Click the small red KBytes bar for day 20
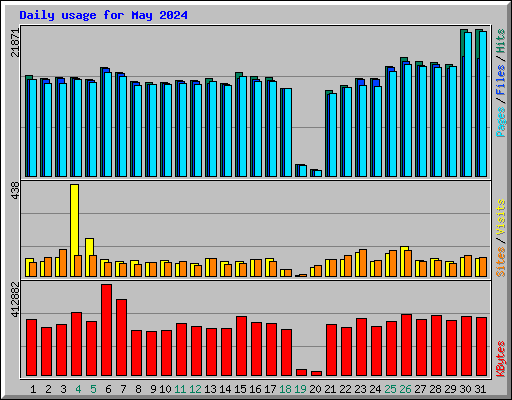Viewport: 512px width, 400px height. click(316, 373)
